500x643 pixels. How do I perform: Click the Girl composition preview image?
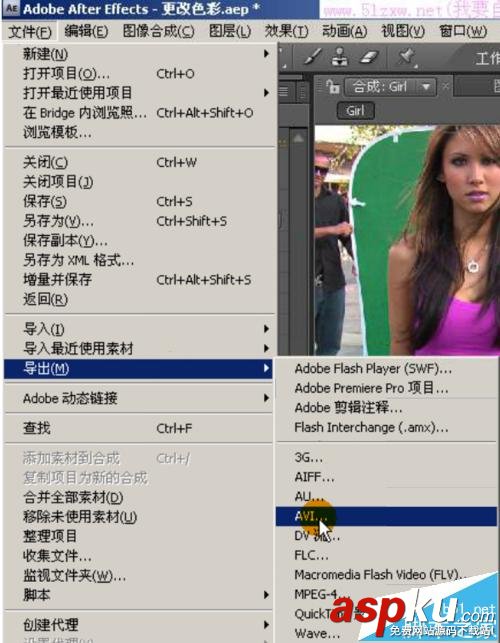point(407,240)
